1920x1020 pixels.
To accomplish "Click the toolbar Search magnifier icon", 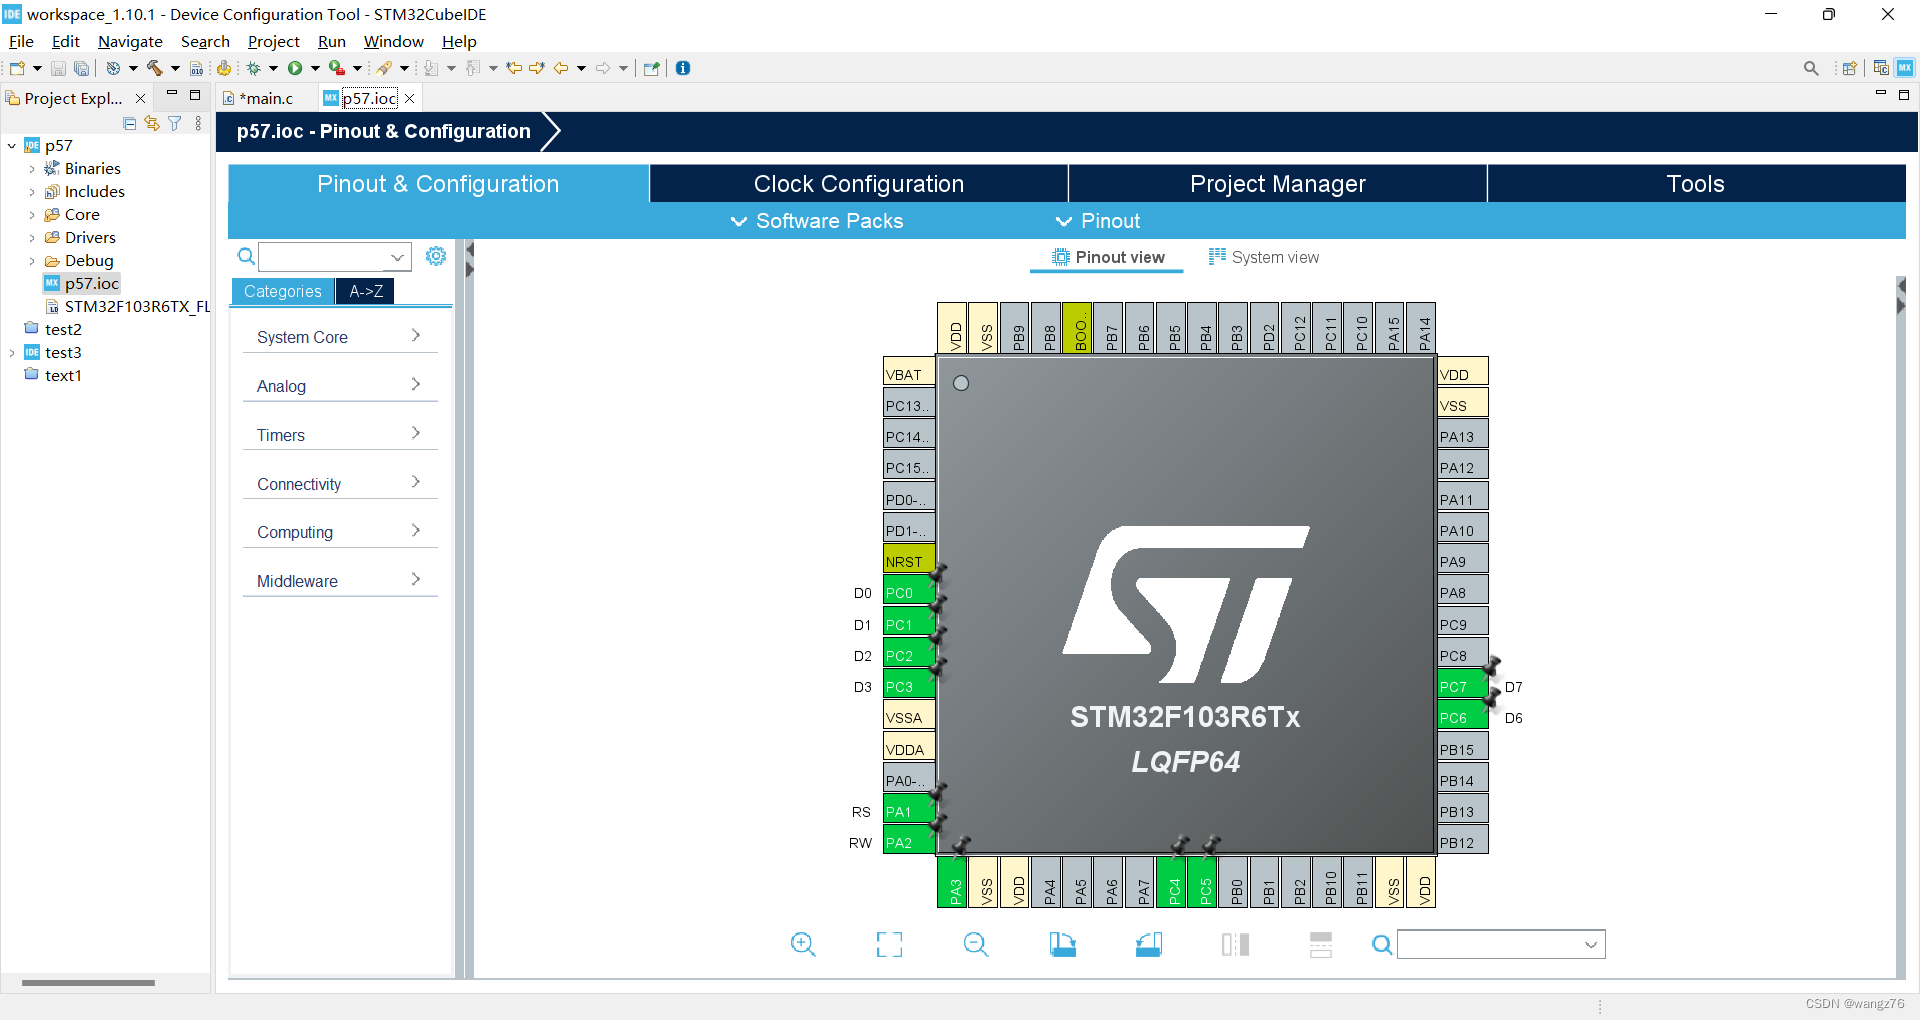I will coord(1811,68).
